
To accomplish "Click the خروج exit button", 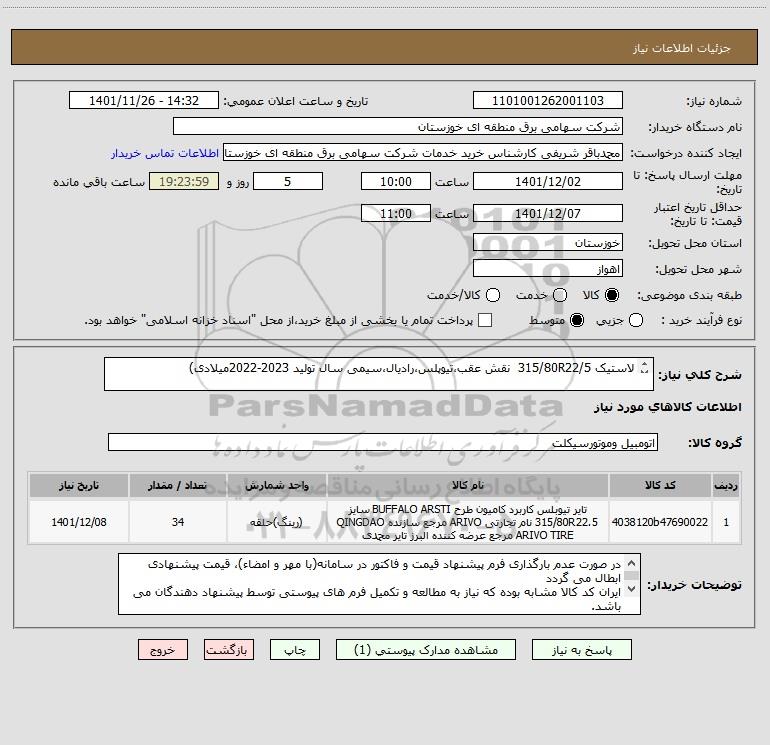I will pos(163,650).
